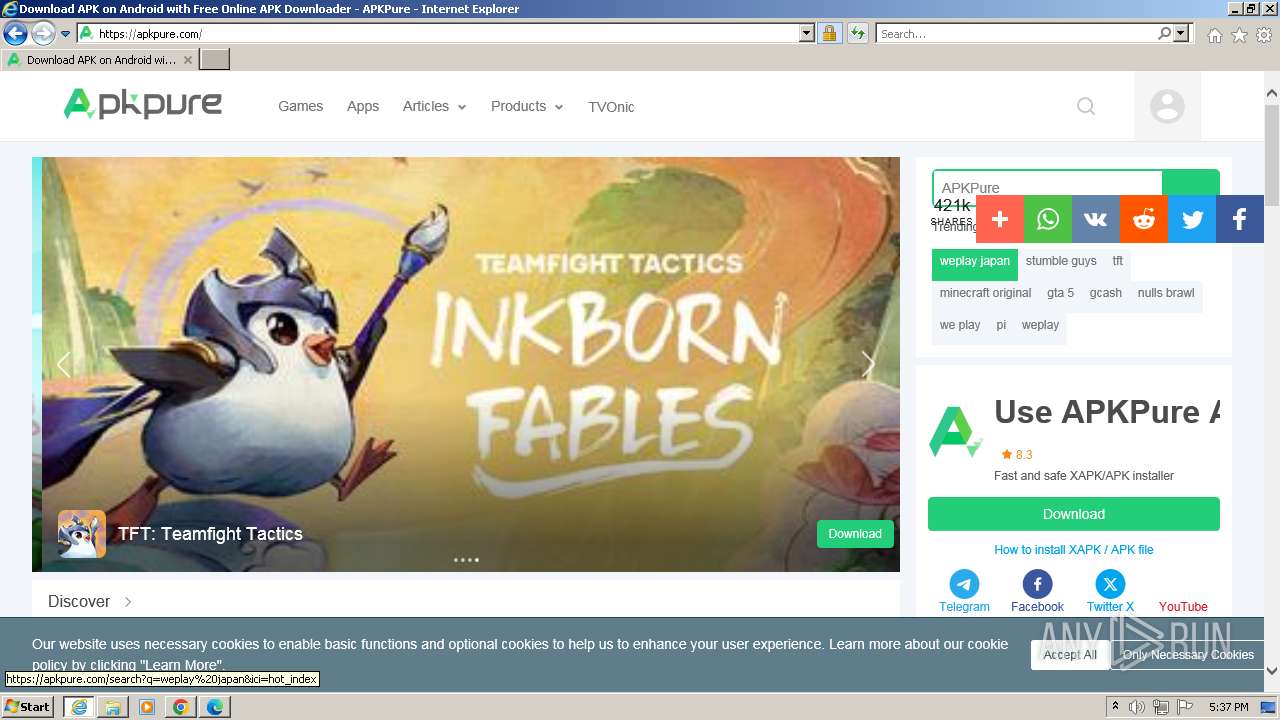Open the site search magnifier icon
This screenshot has height=720, width=1280.
(1086, 106)
